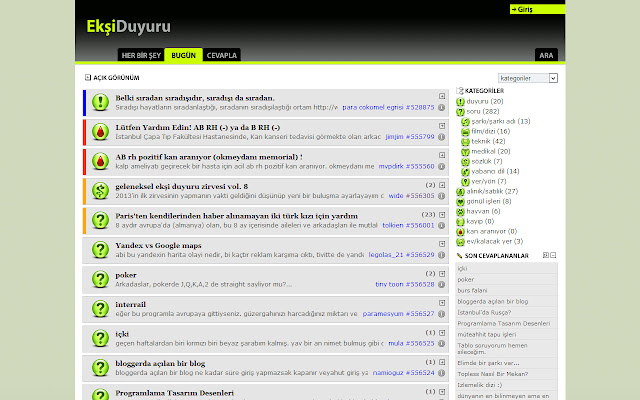The height and width of the screenshot is (400, 640).
Task: Open 'burs falanı' in recent replies
Action: (x=472, y=291)
